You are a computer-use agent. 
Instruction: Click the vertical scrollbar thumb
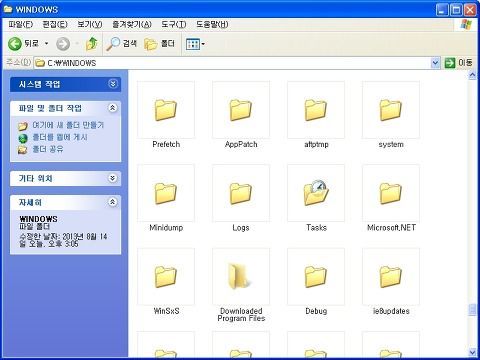472,310
